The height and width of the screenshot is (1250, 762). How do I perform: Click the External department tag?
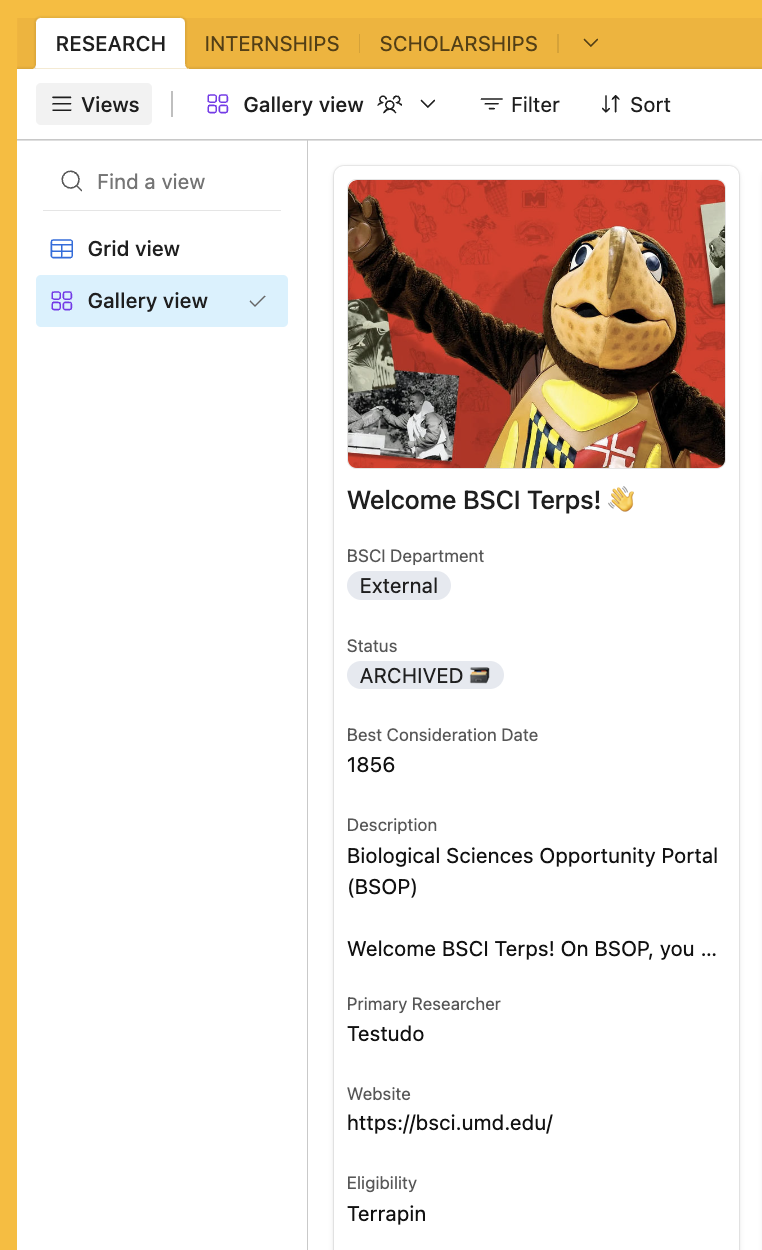(399, 586)
